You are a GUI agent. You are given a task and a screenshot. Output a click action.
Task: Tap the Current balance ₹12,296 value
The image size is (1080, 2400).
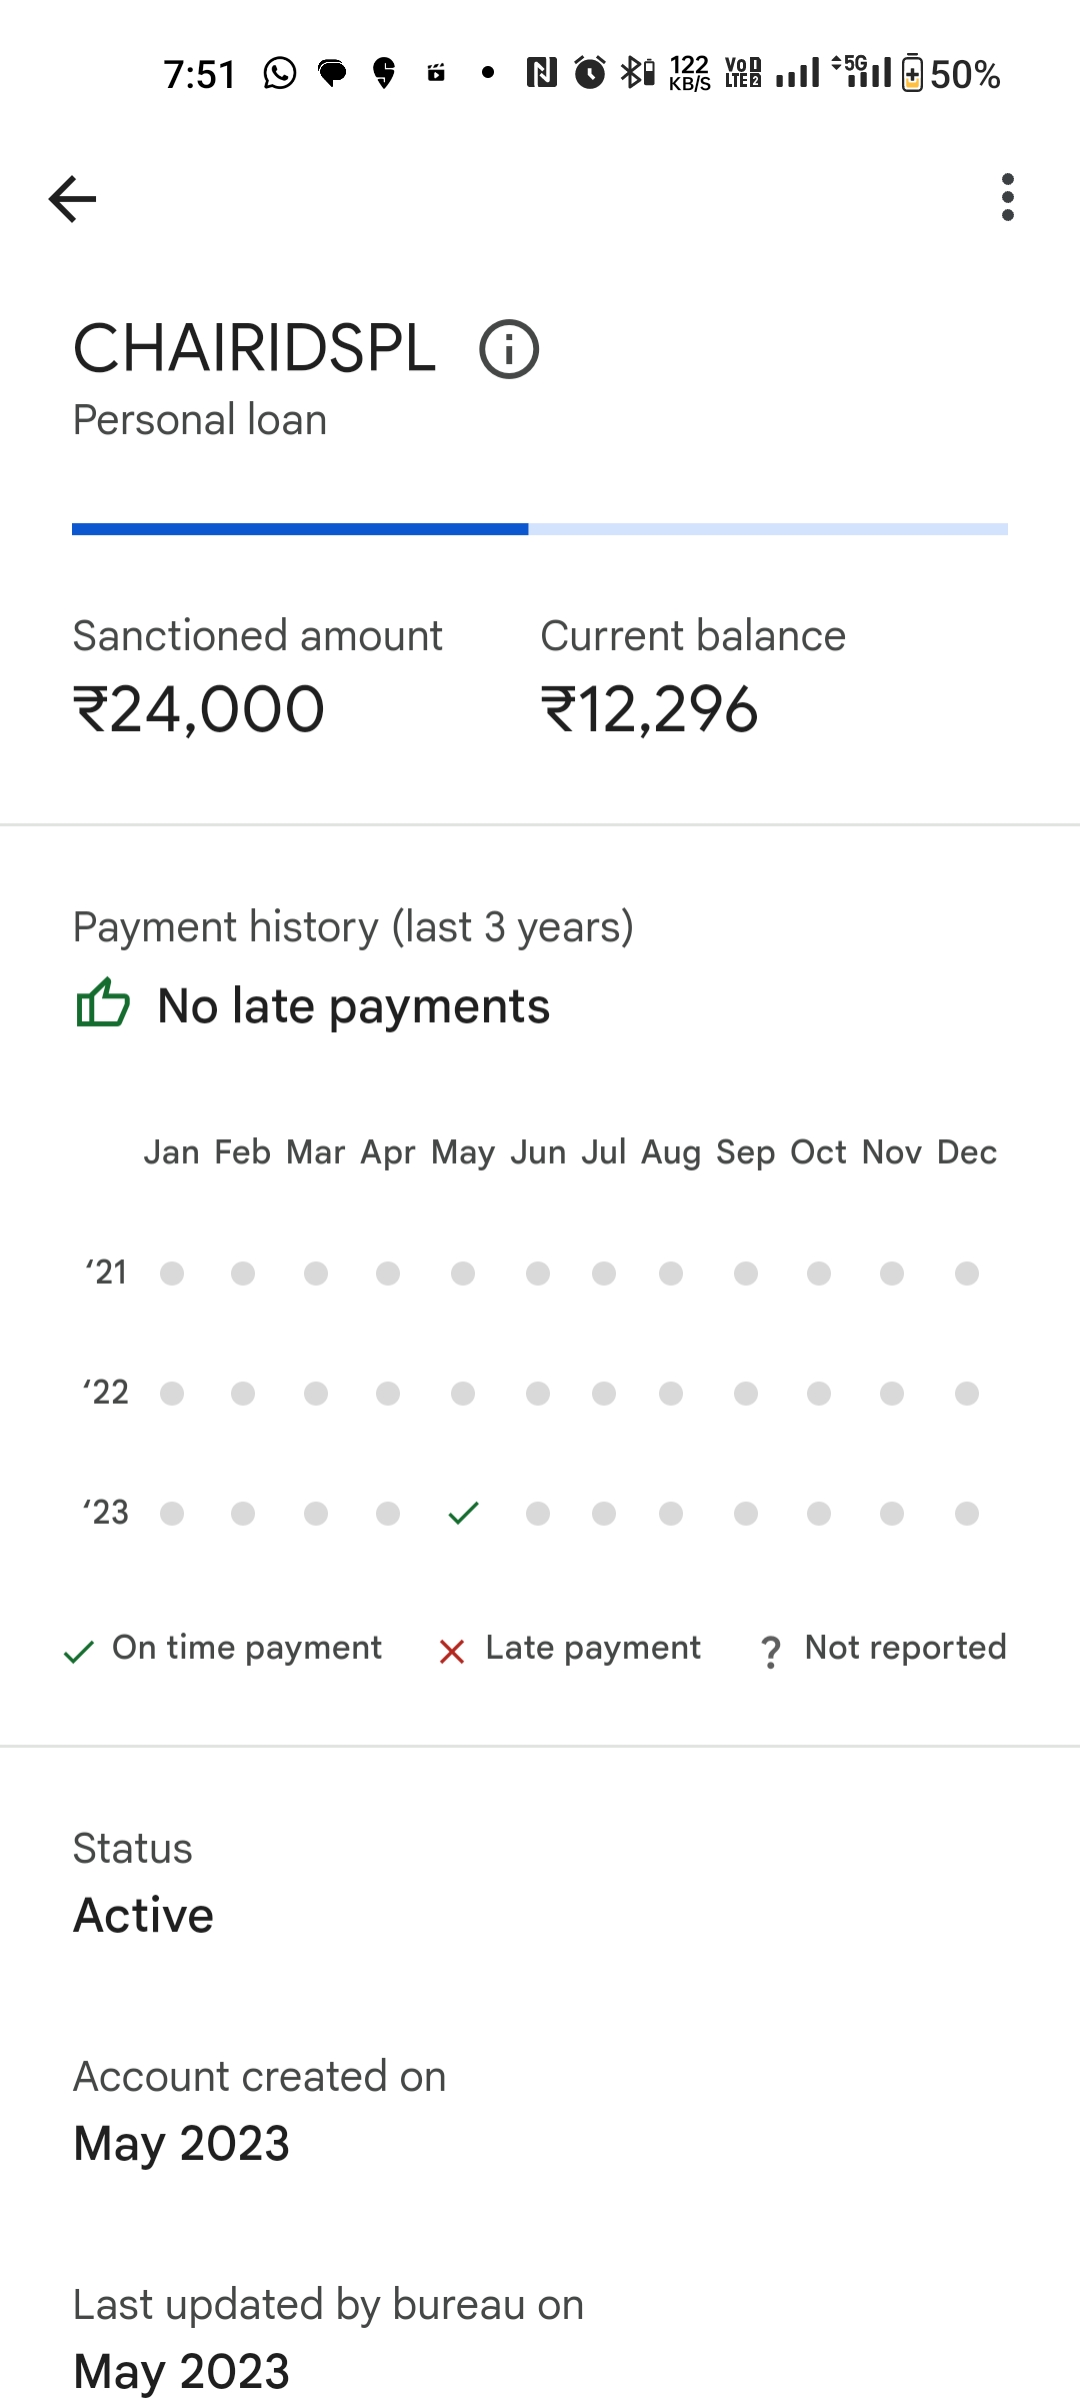tap(649, 710)
